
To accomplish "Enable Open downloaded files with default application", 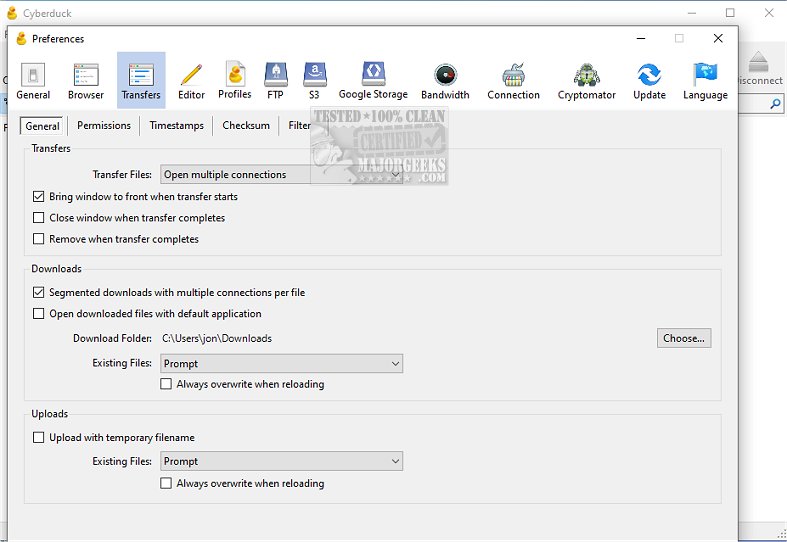I will pos(39,313).
